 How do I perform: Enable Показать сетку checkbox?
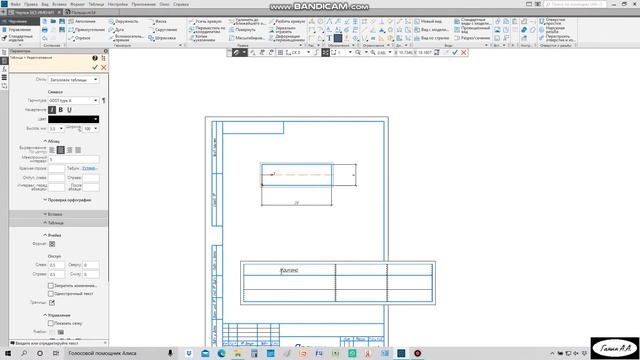tap(51, 323)
